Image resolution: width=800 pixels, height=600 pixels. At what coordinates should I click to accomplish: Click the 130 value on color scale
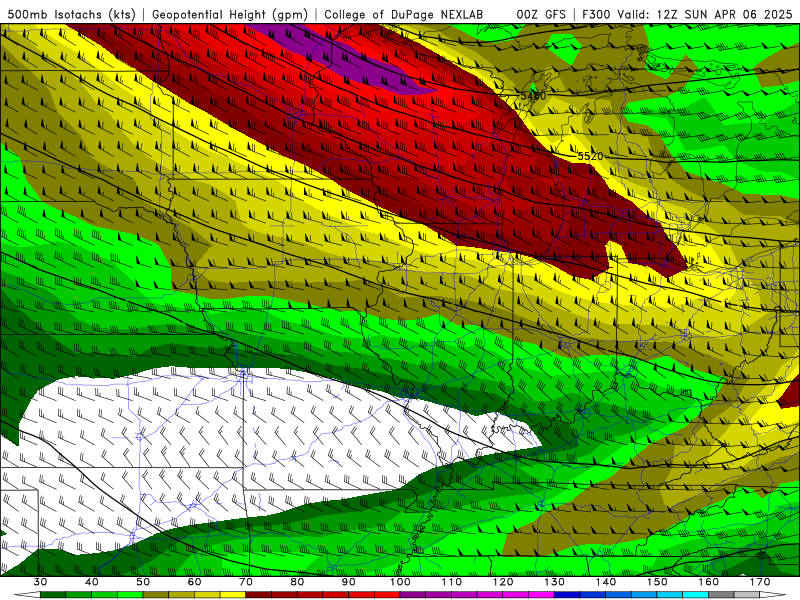554,582
